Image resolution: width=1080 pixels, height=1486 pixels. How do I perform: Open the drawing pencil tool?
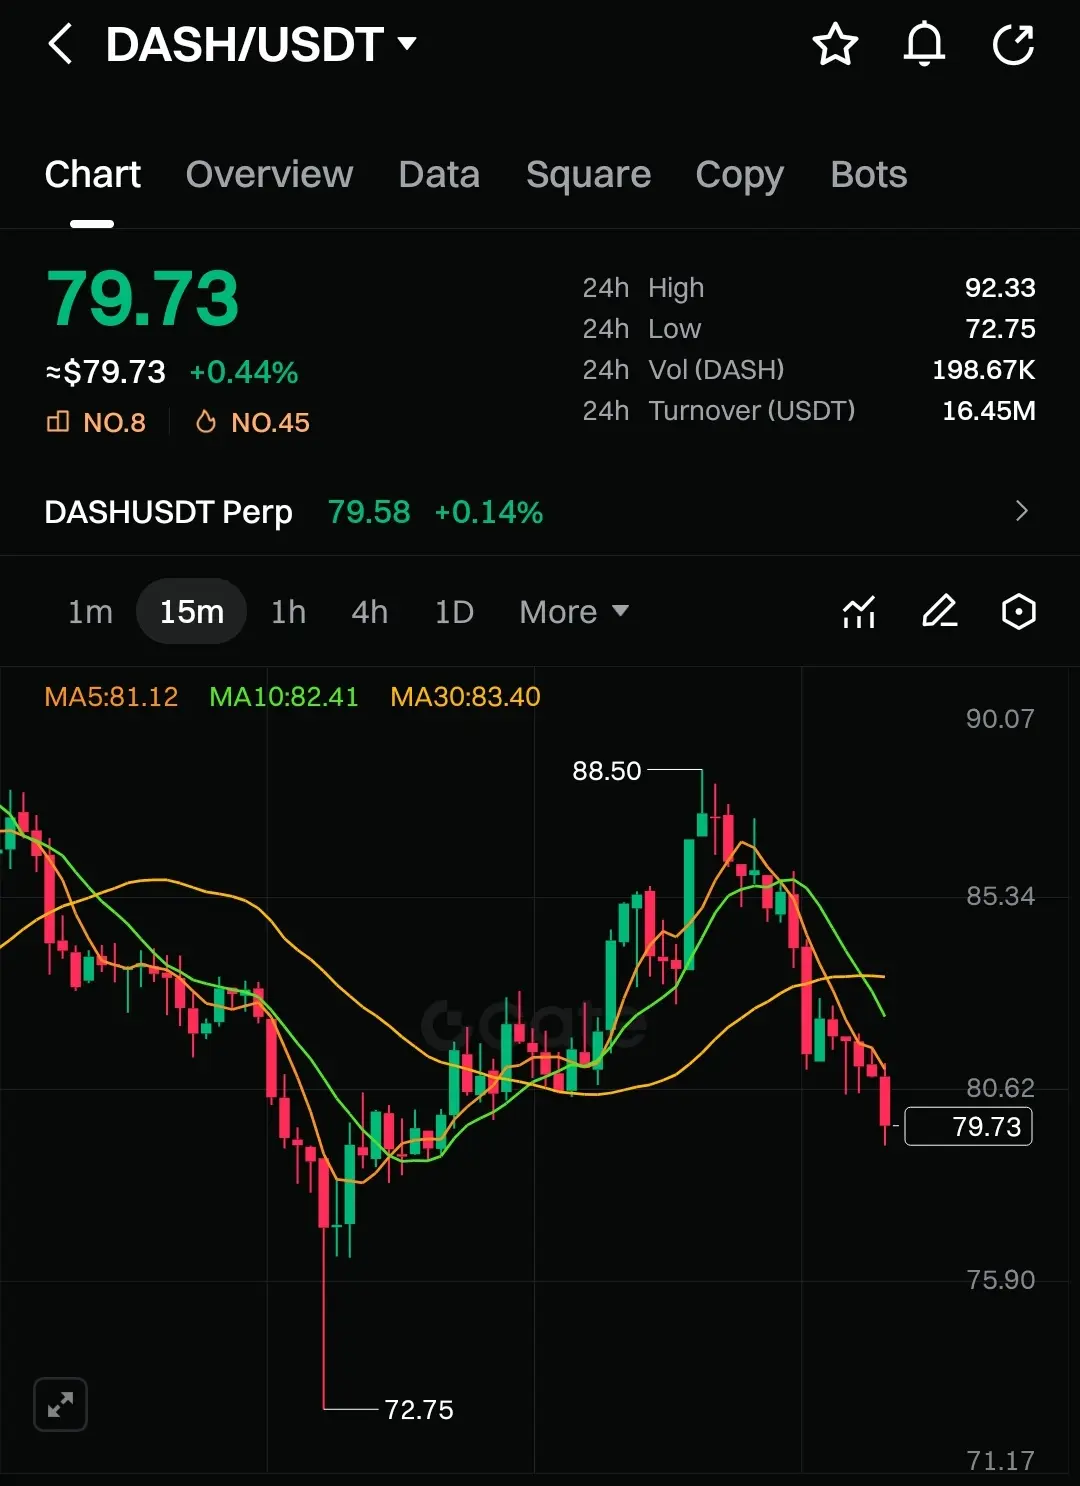939,611
